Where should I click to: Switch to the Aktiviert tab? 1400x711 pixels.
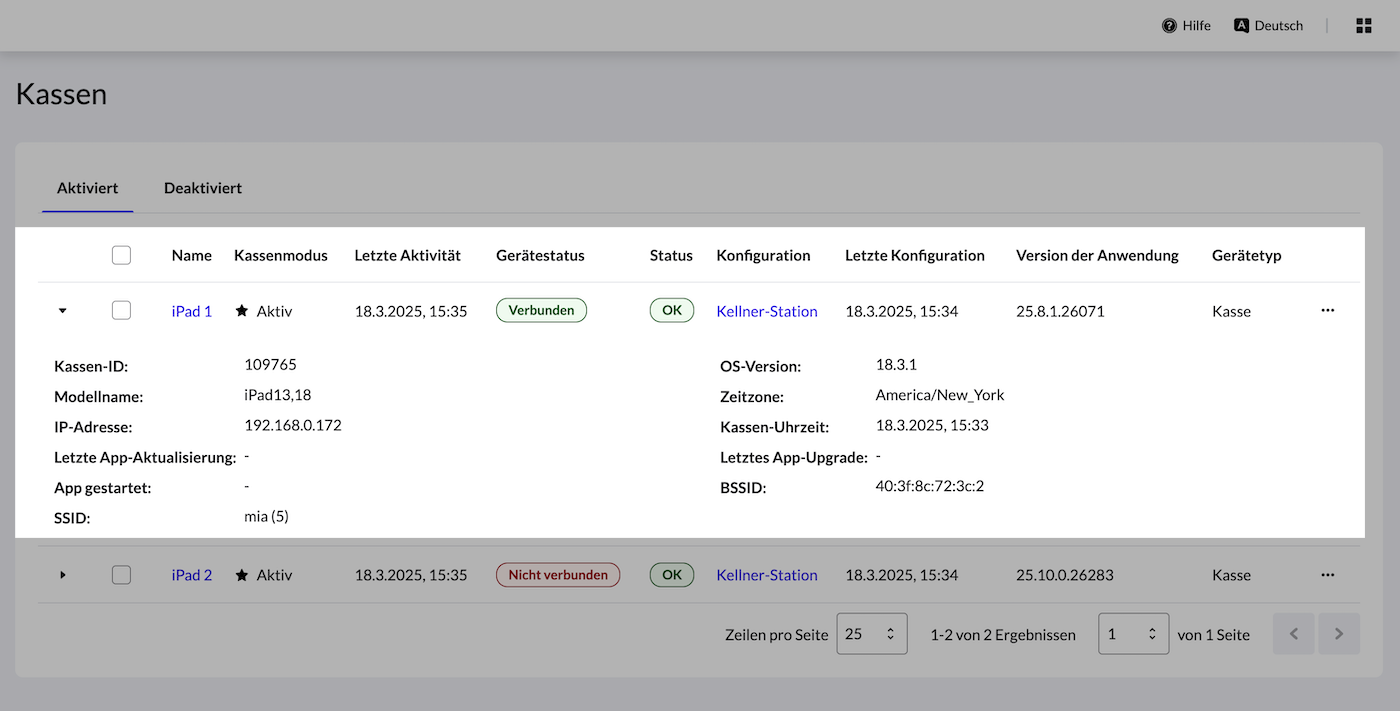88,188
